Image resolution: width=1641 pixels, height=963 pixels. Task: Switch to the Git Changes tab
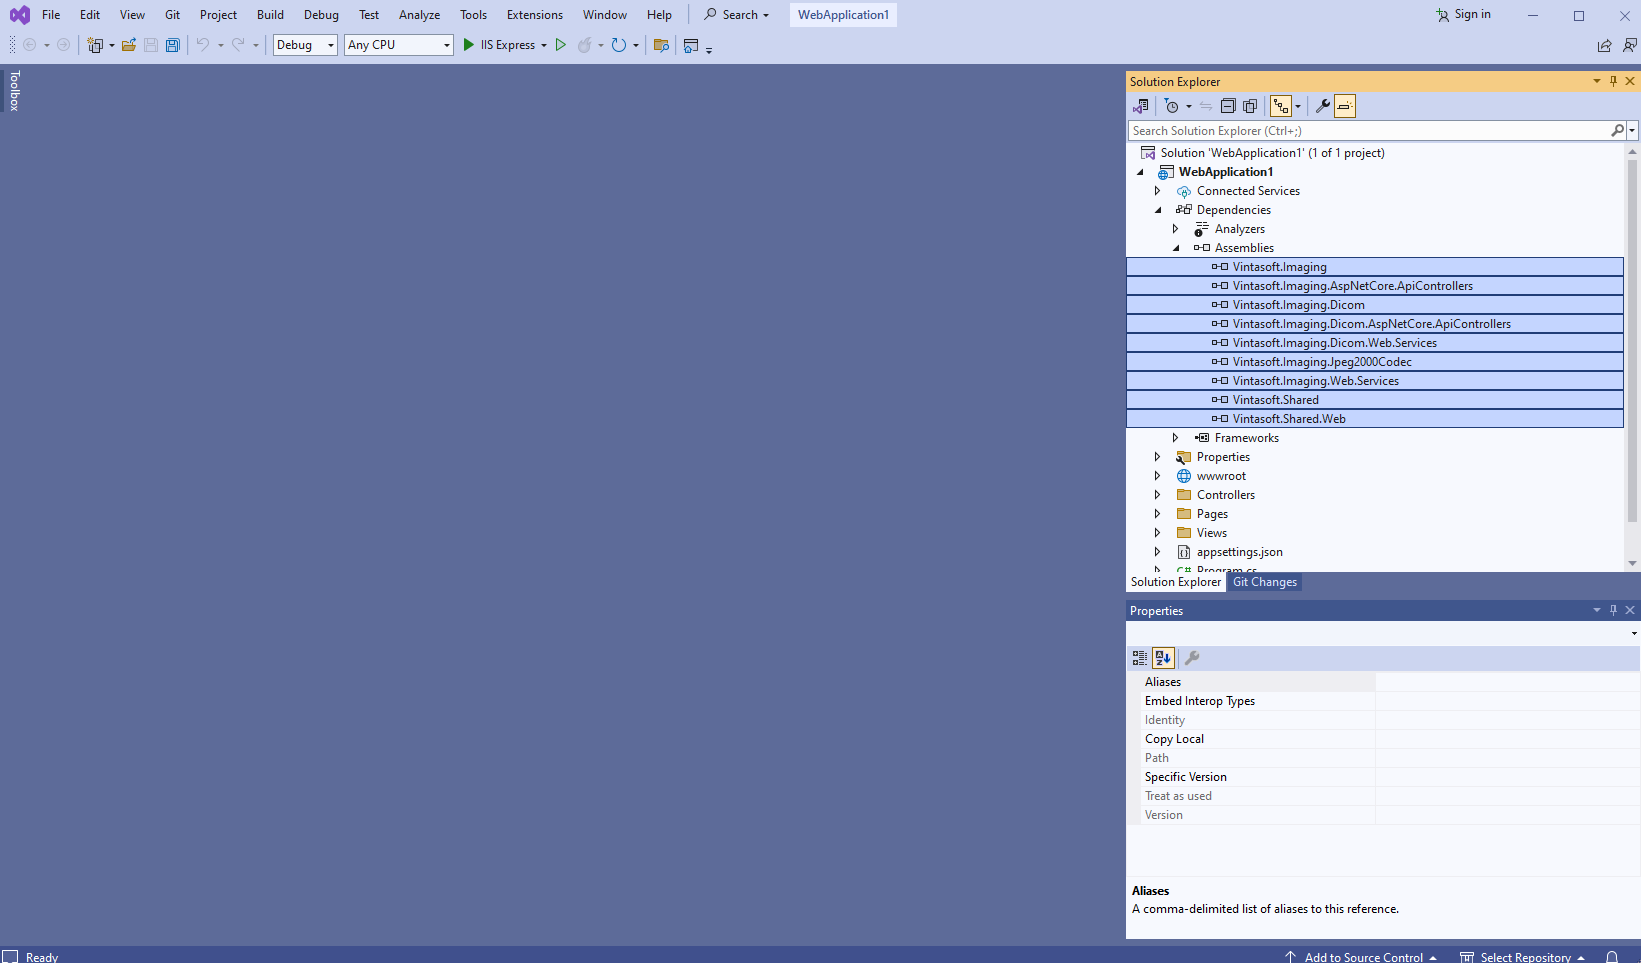[1265, 582]
